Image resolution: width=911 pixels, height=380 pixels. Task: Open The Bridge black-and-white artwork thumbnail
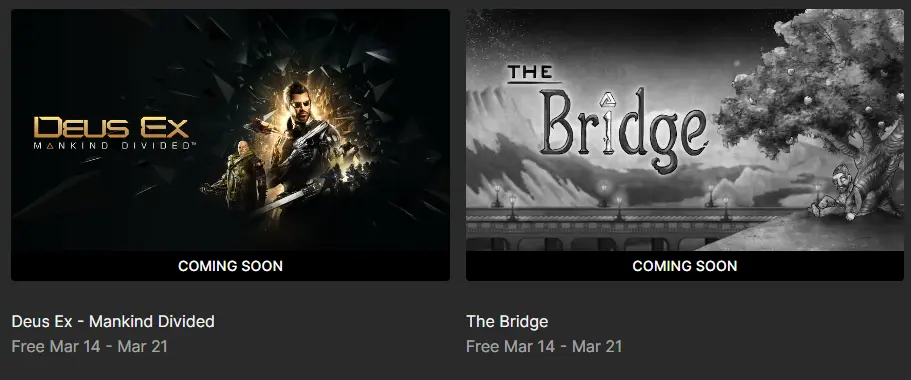click(684, 130)
